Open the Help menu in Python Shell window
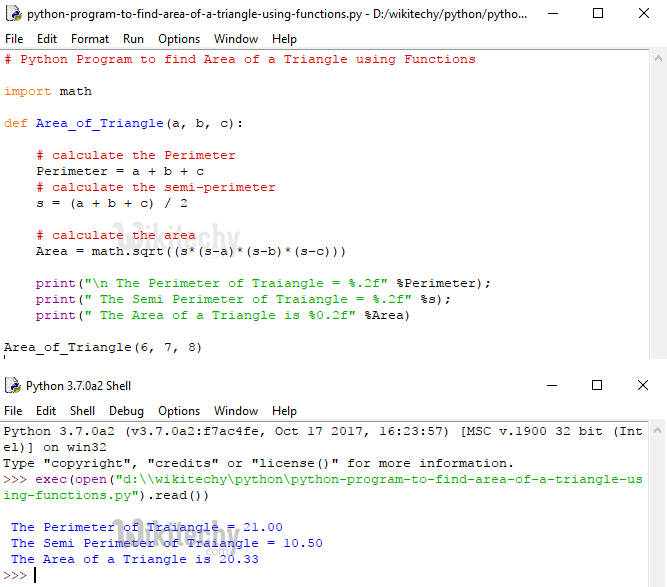The height and width of the screenshot is (587, 667). [x=284, y=411]
